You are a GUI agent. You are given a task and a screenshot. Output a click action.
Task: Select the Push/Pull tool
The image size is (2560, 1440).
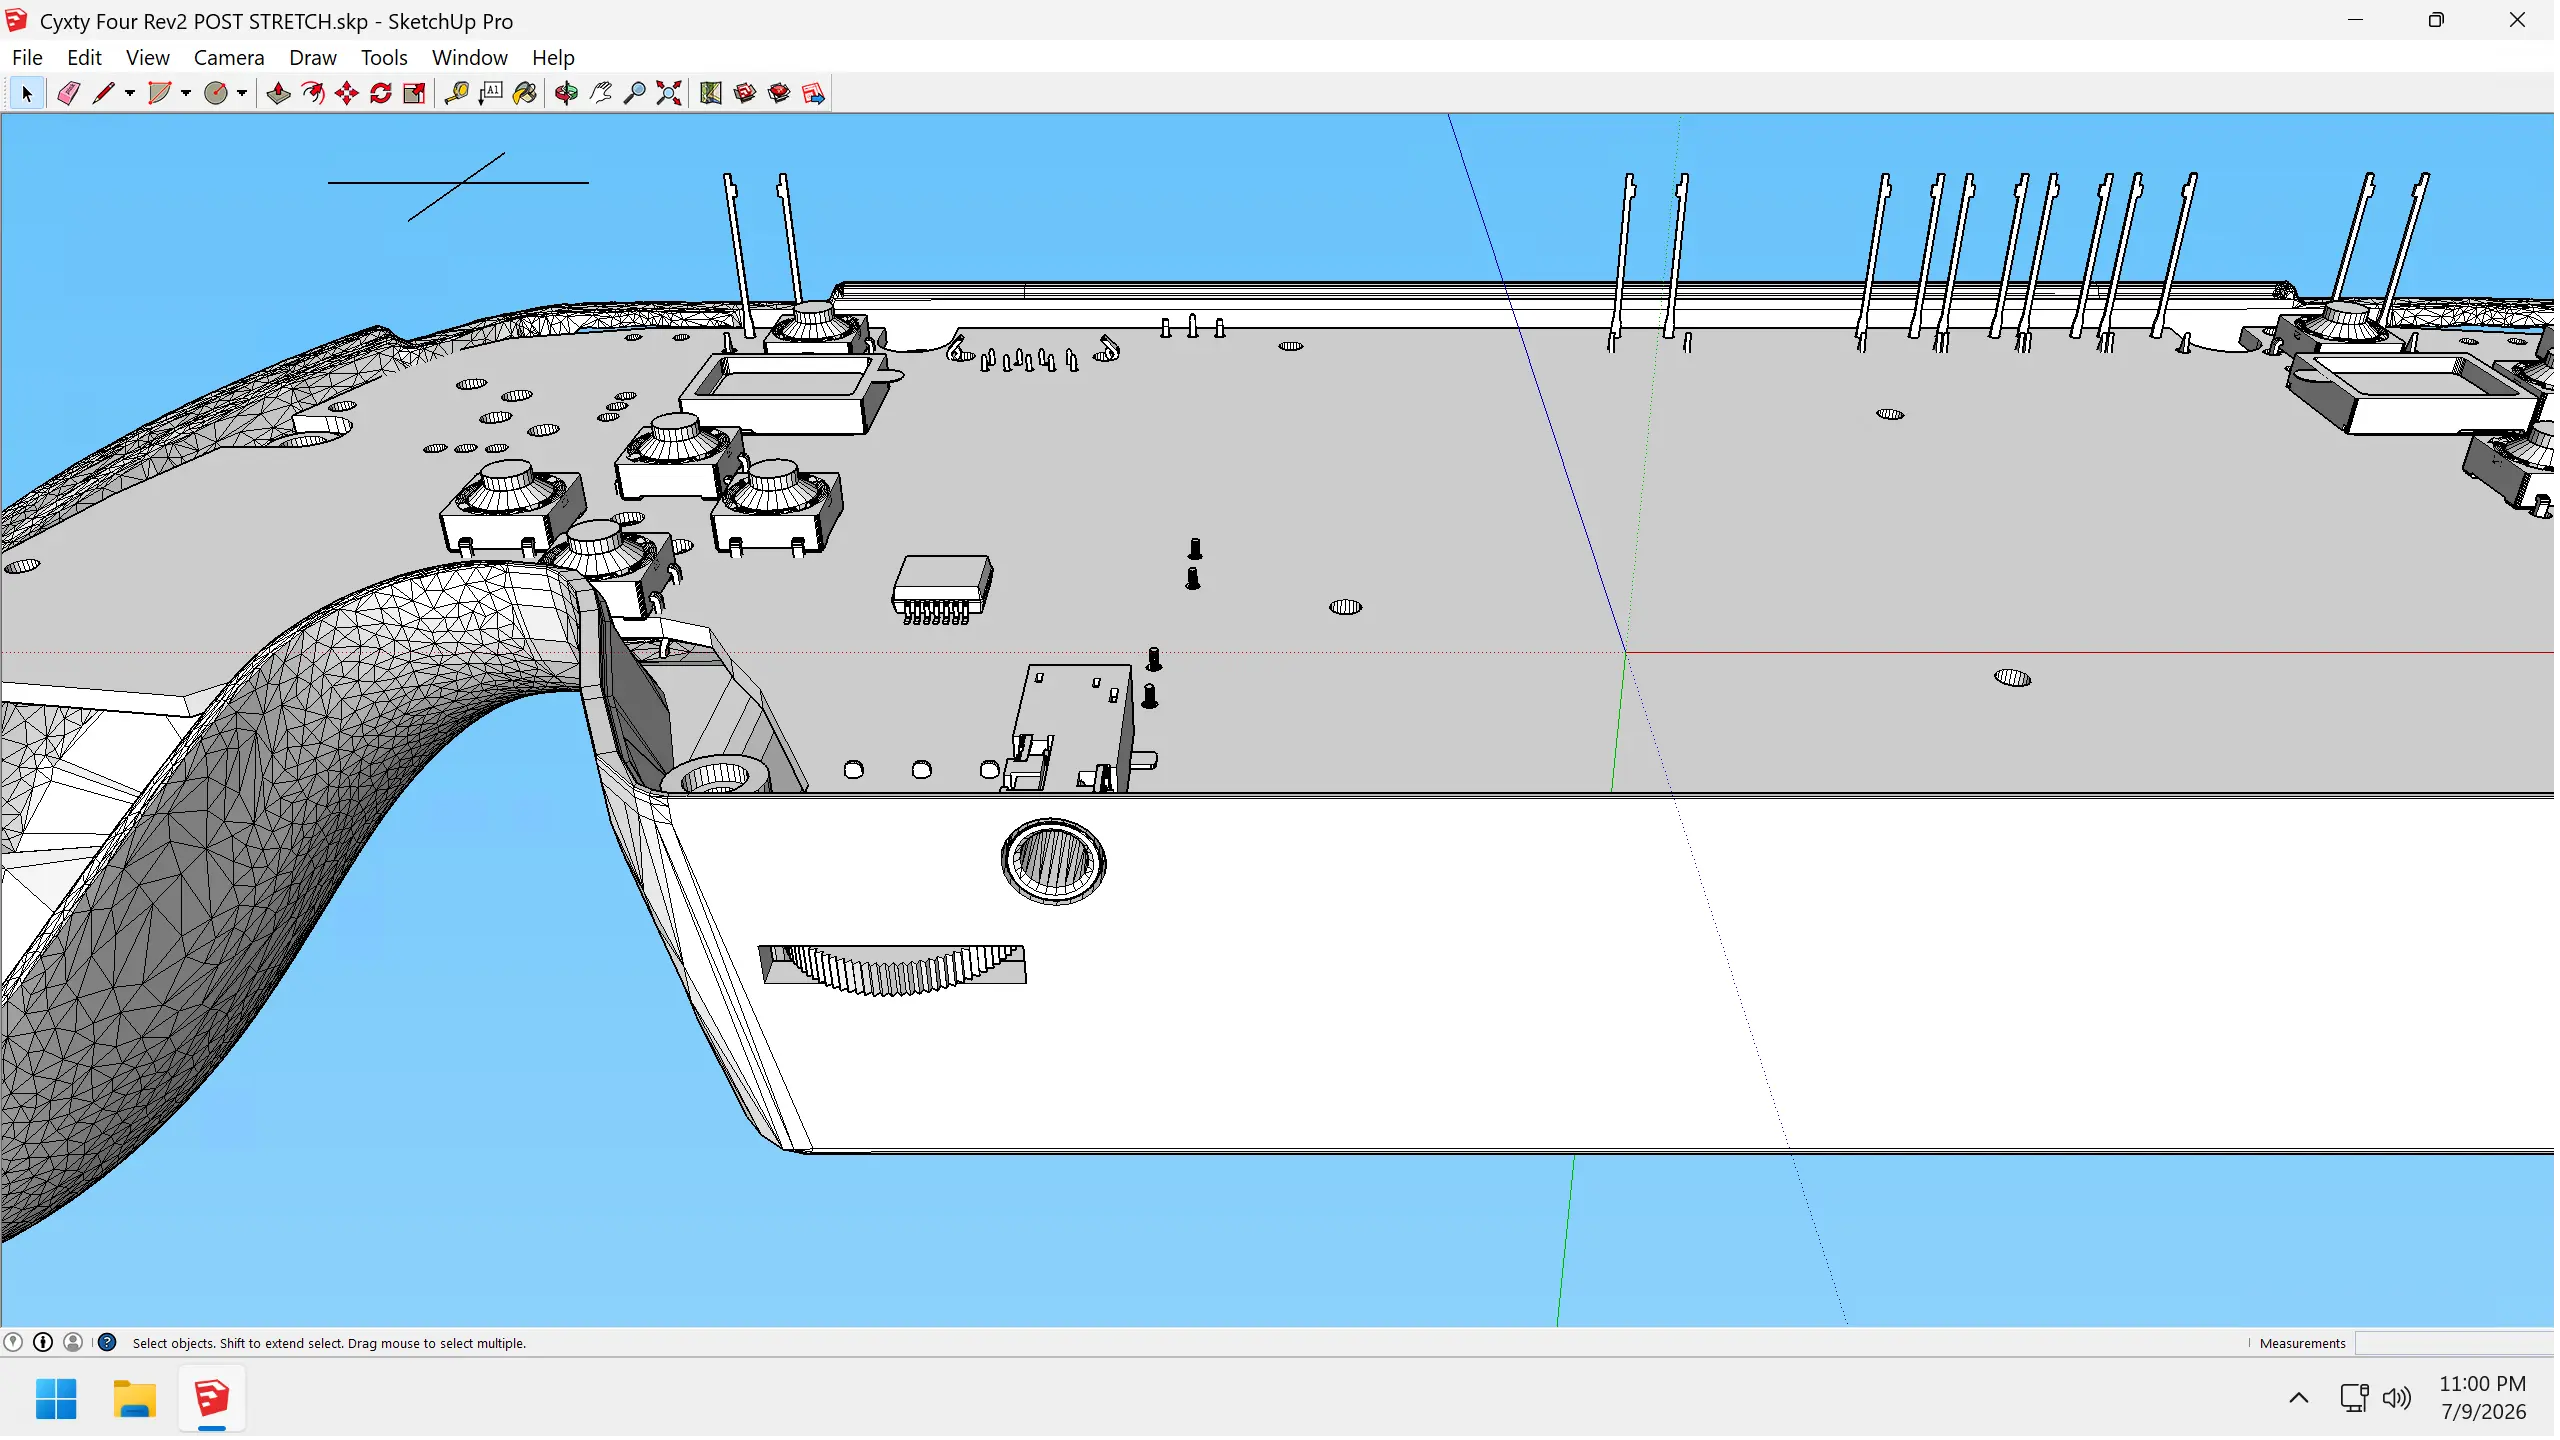[x=278, y=93]
